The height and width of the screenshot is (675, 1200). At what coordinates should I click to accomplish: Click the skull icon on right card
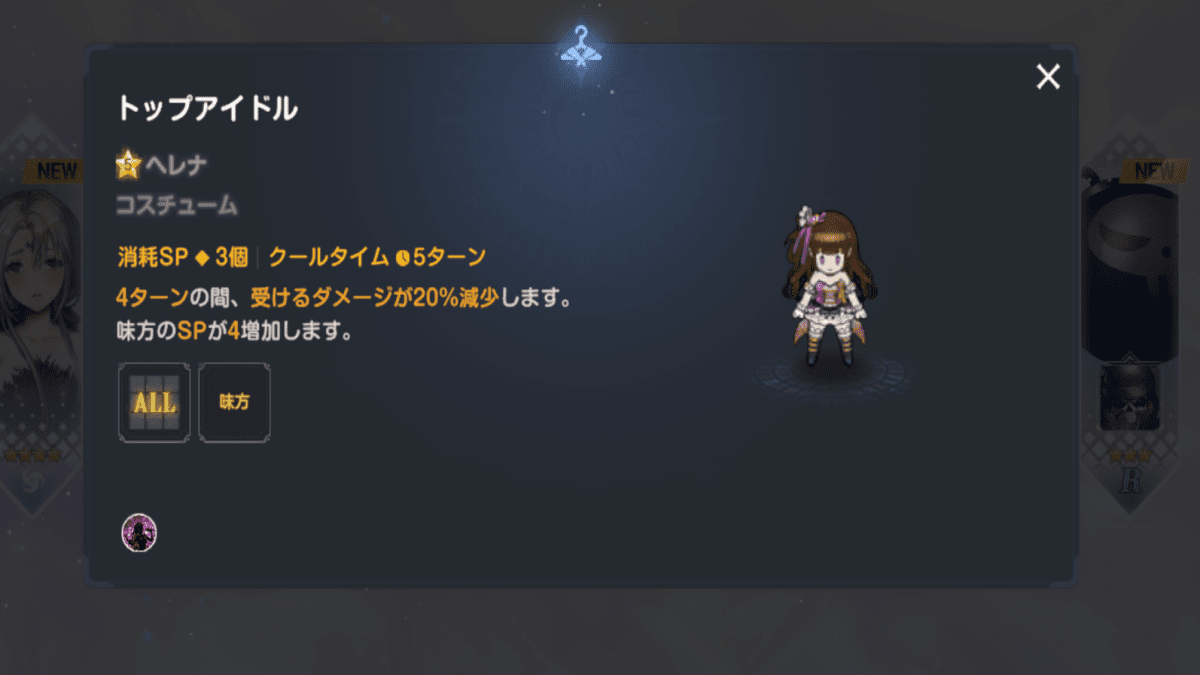tap(1130, 398)
